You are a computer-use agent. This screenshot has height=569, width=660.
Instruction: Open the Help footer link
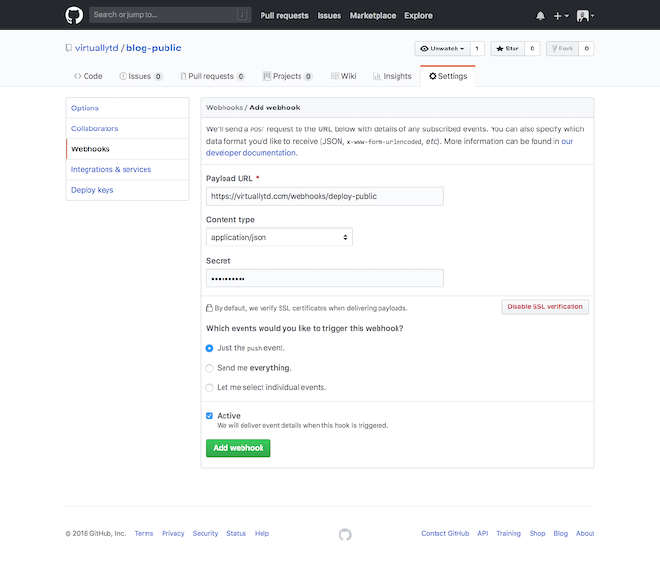(262, 533)
